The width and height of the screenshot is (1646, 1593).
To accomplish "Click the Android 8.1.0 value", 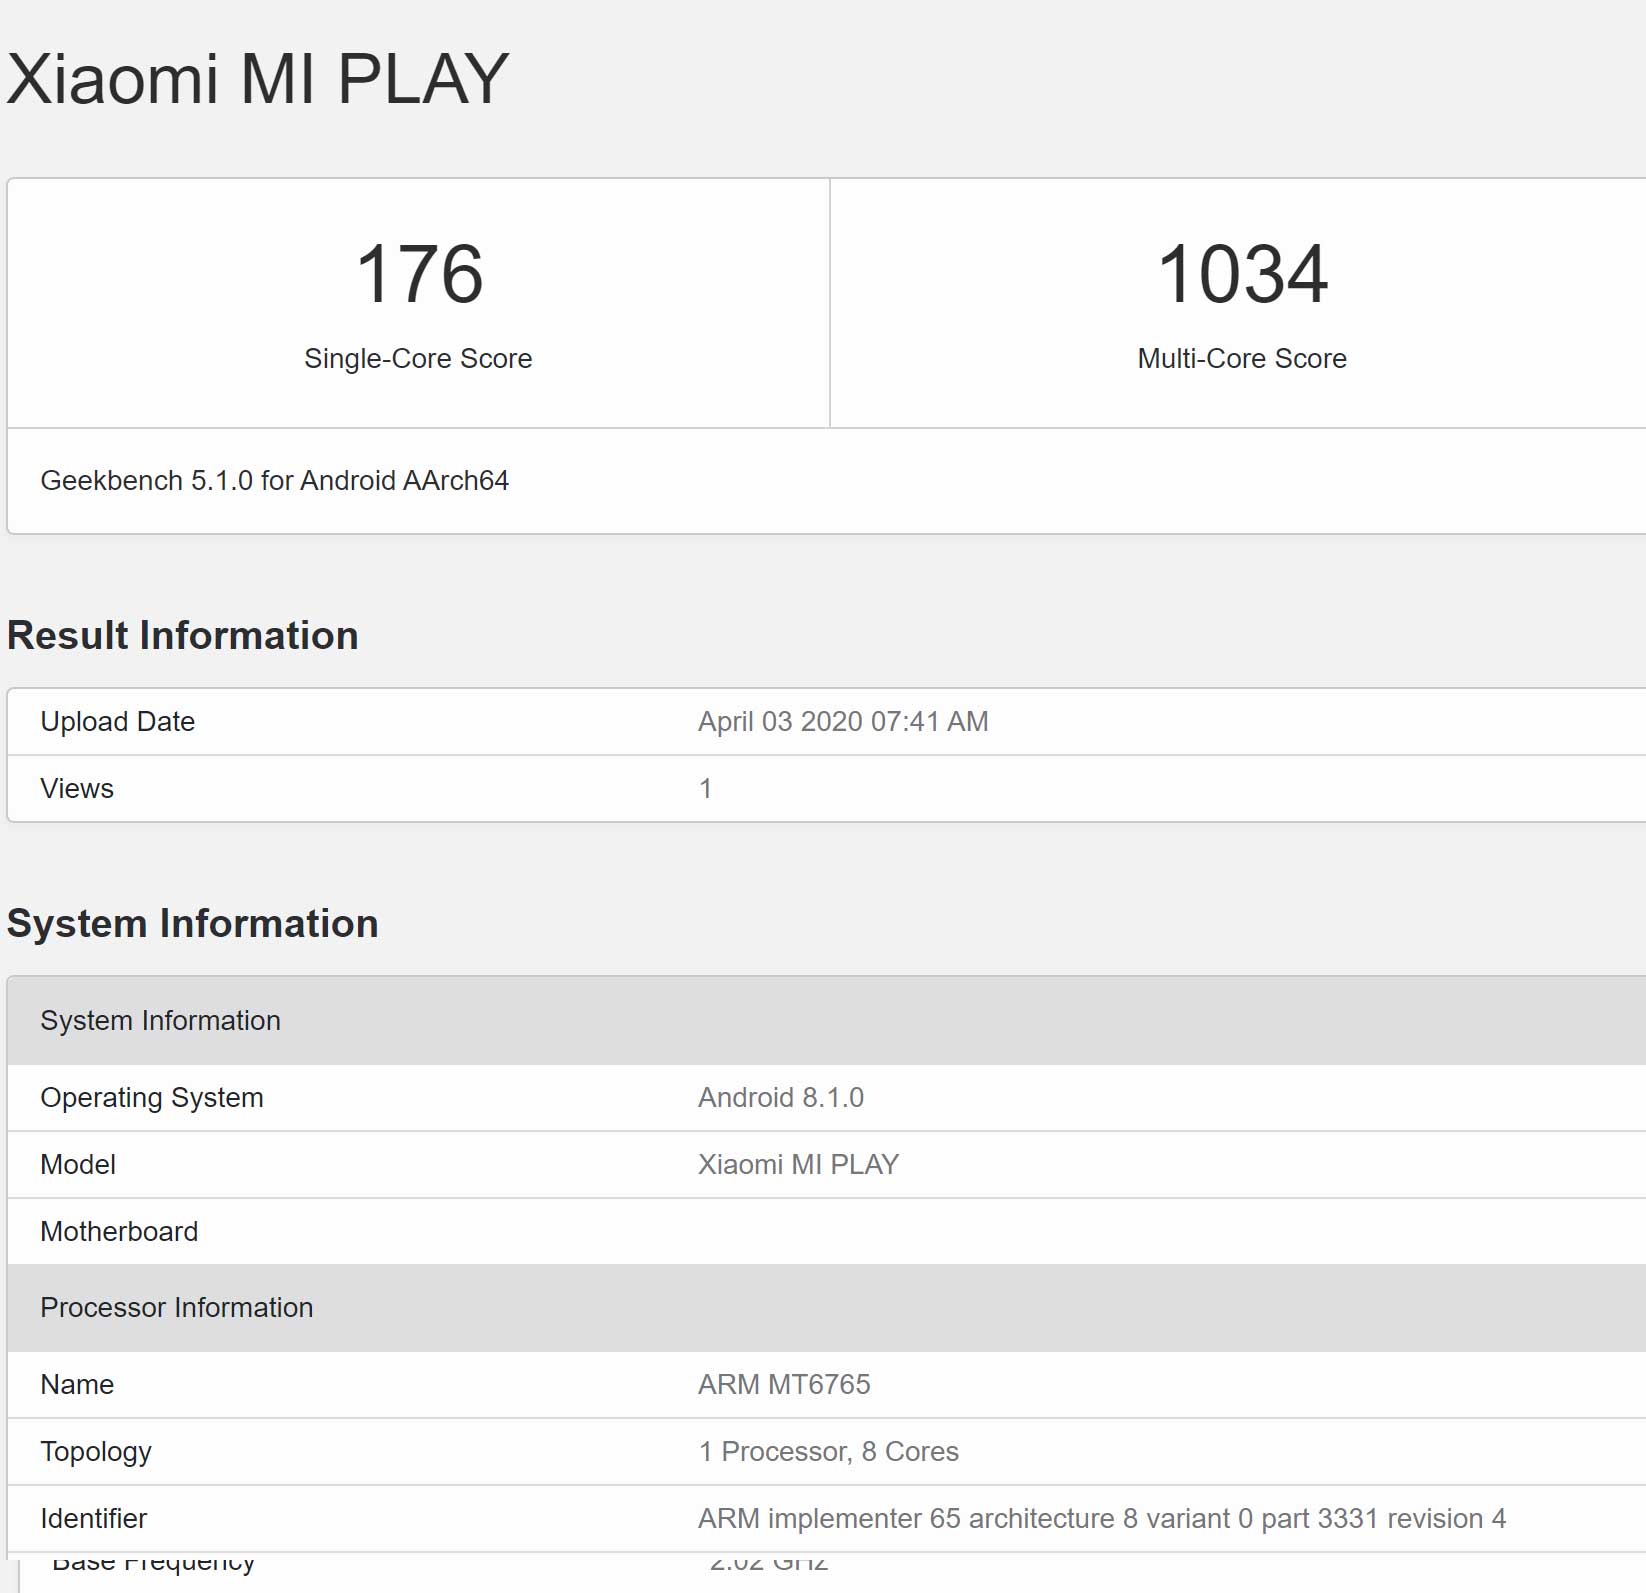I will click(780, 1098).
